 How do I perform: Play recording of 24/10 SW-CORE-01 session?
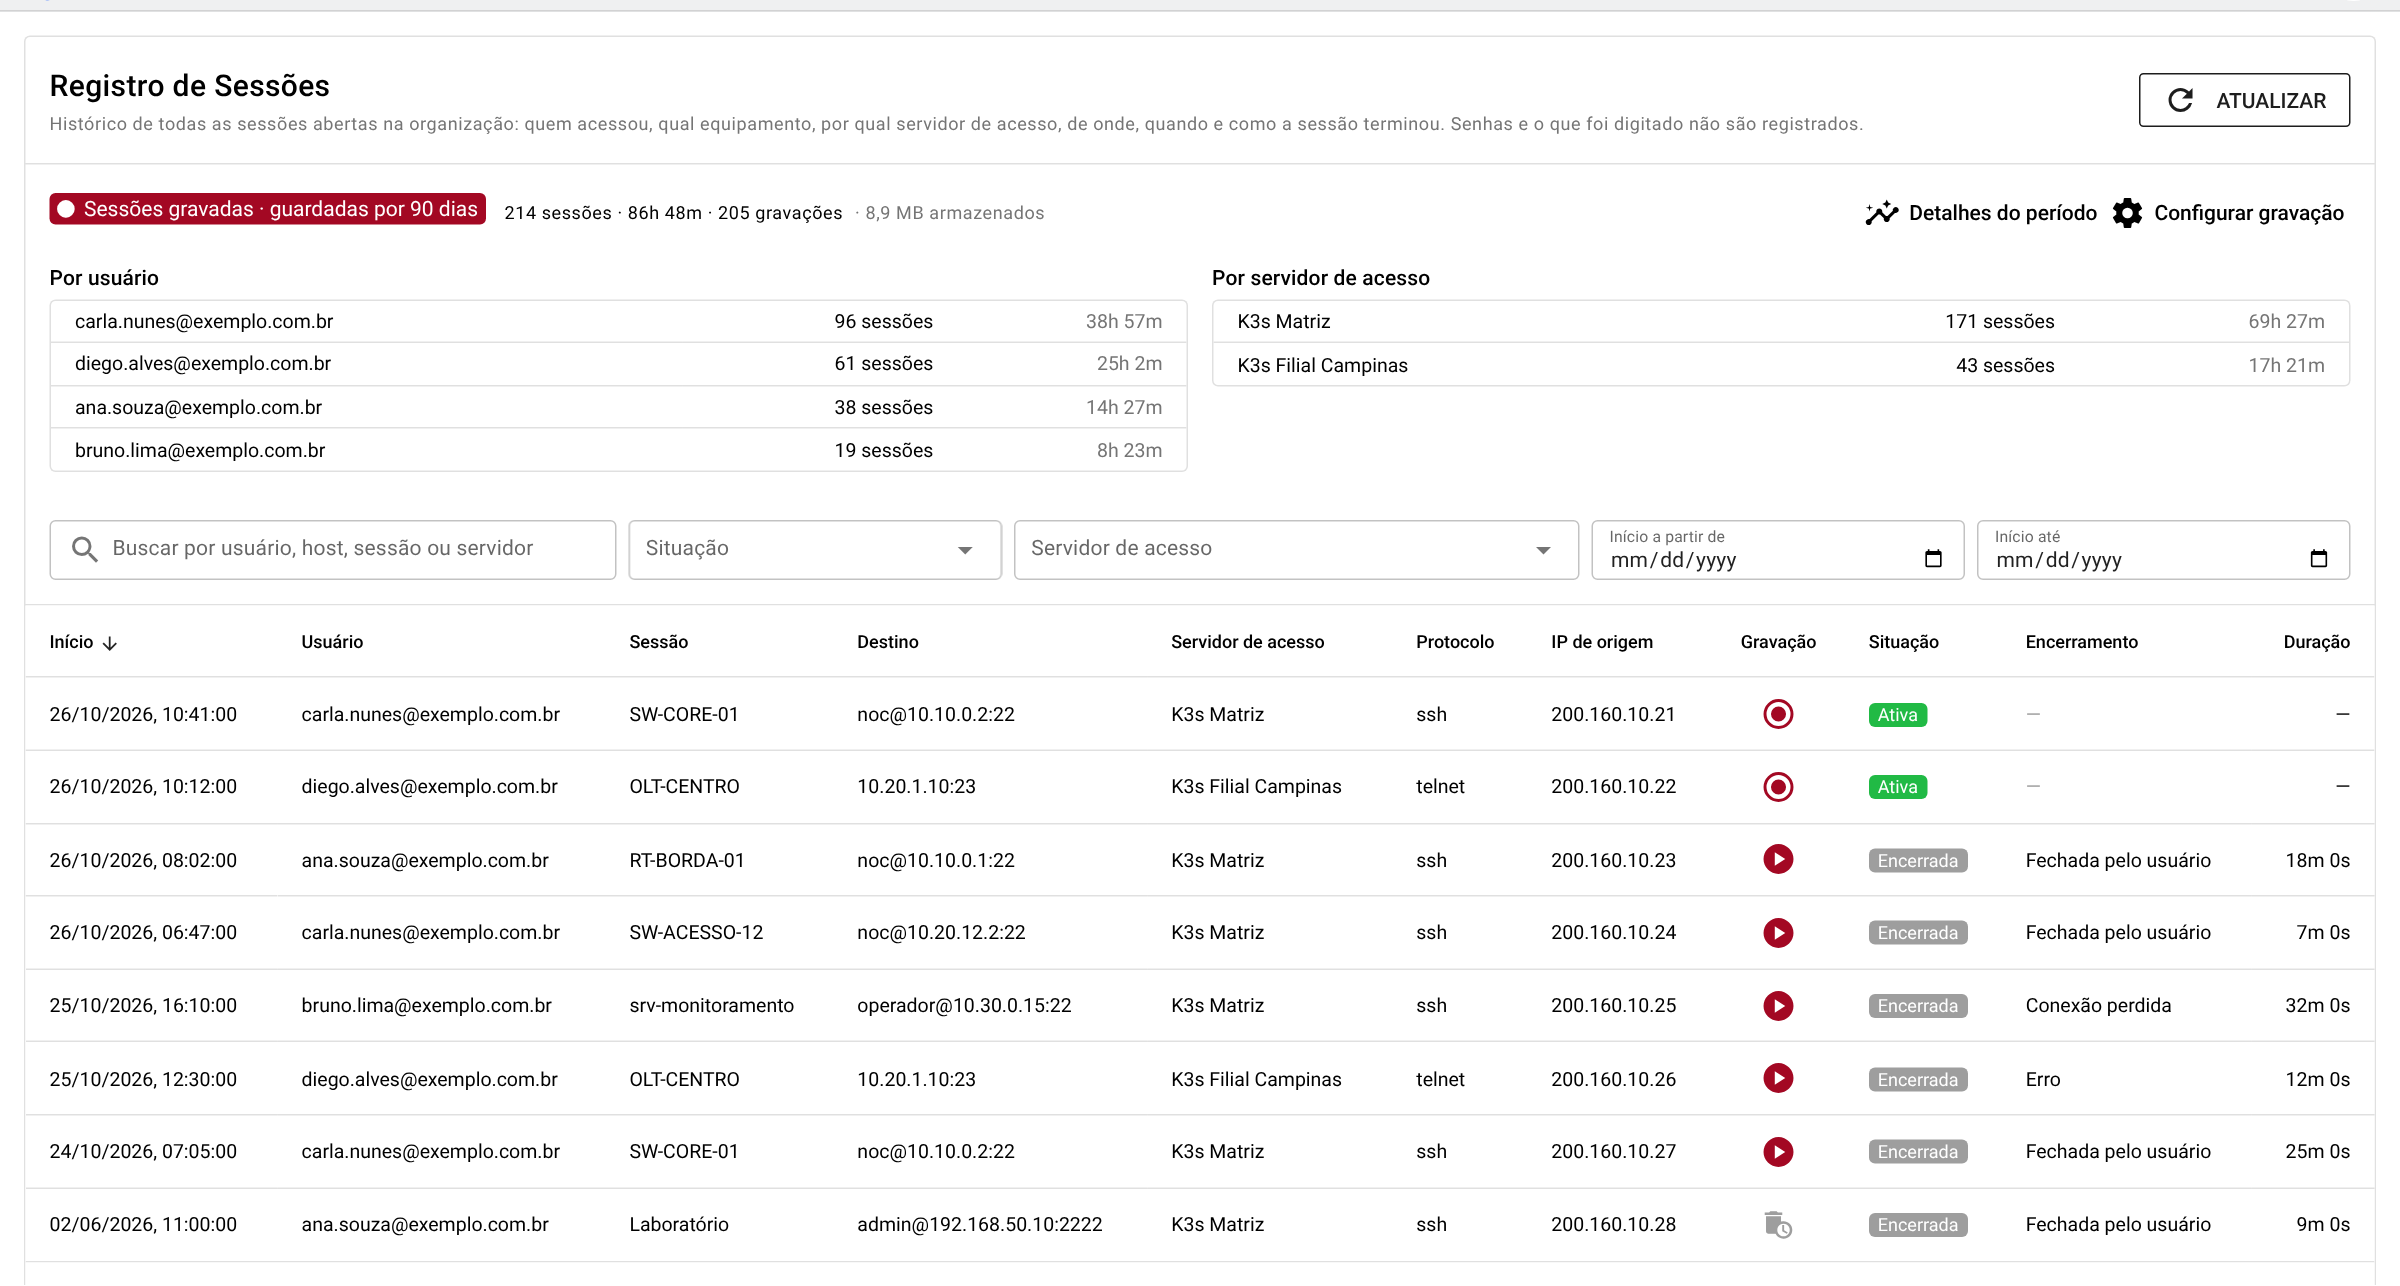(1778, 1151)
